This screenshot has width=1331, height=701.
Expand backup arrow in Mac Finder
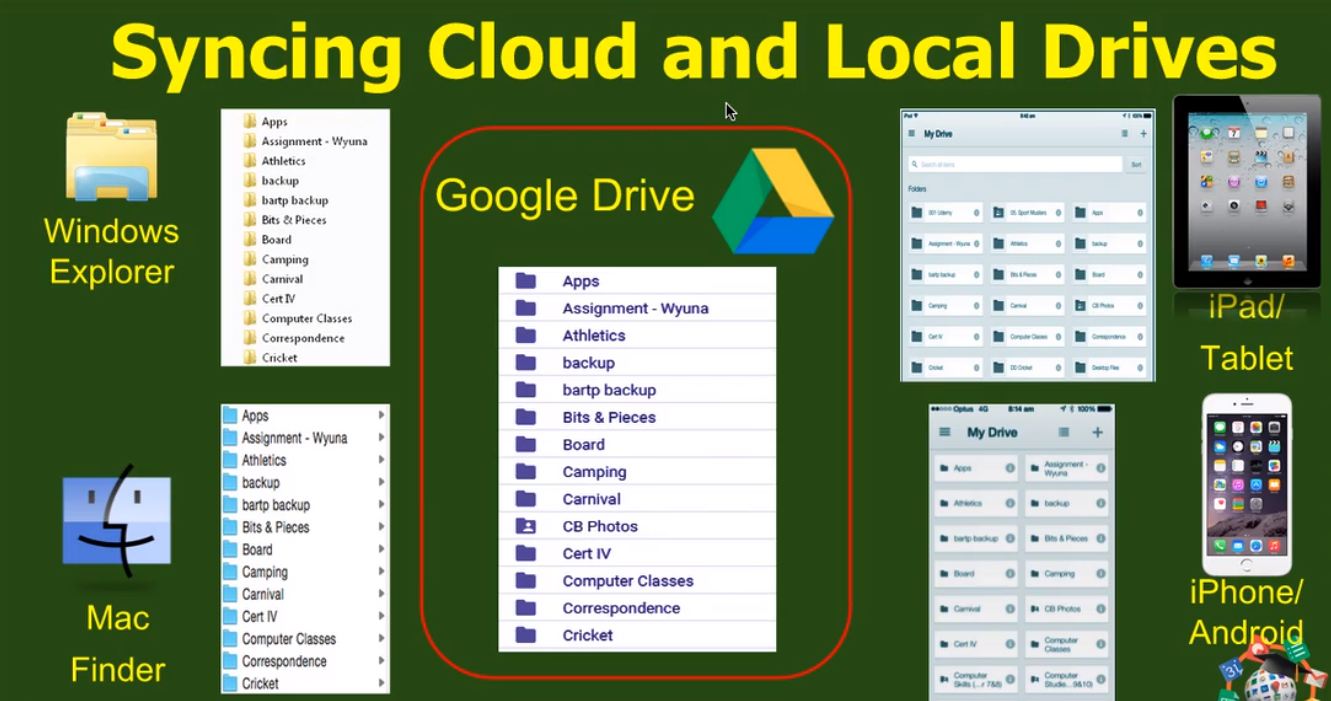click(x=381, y=482)
